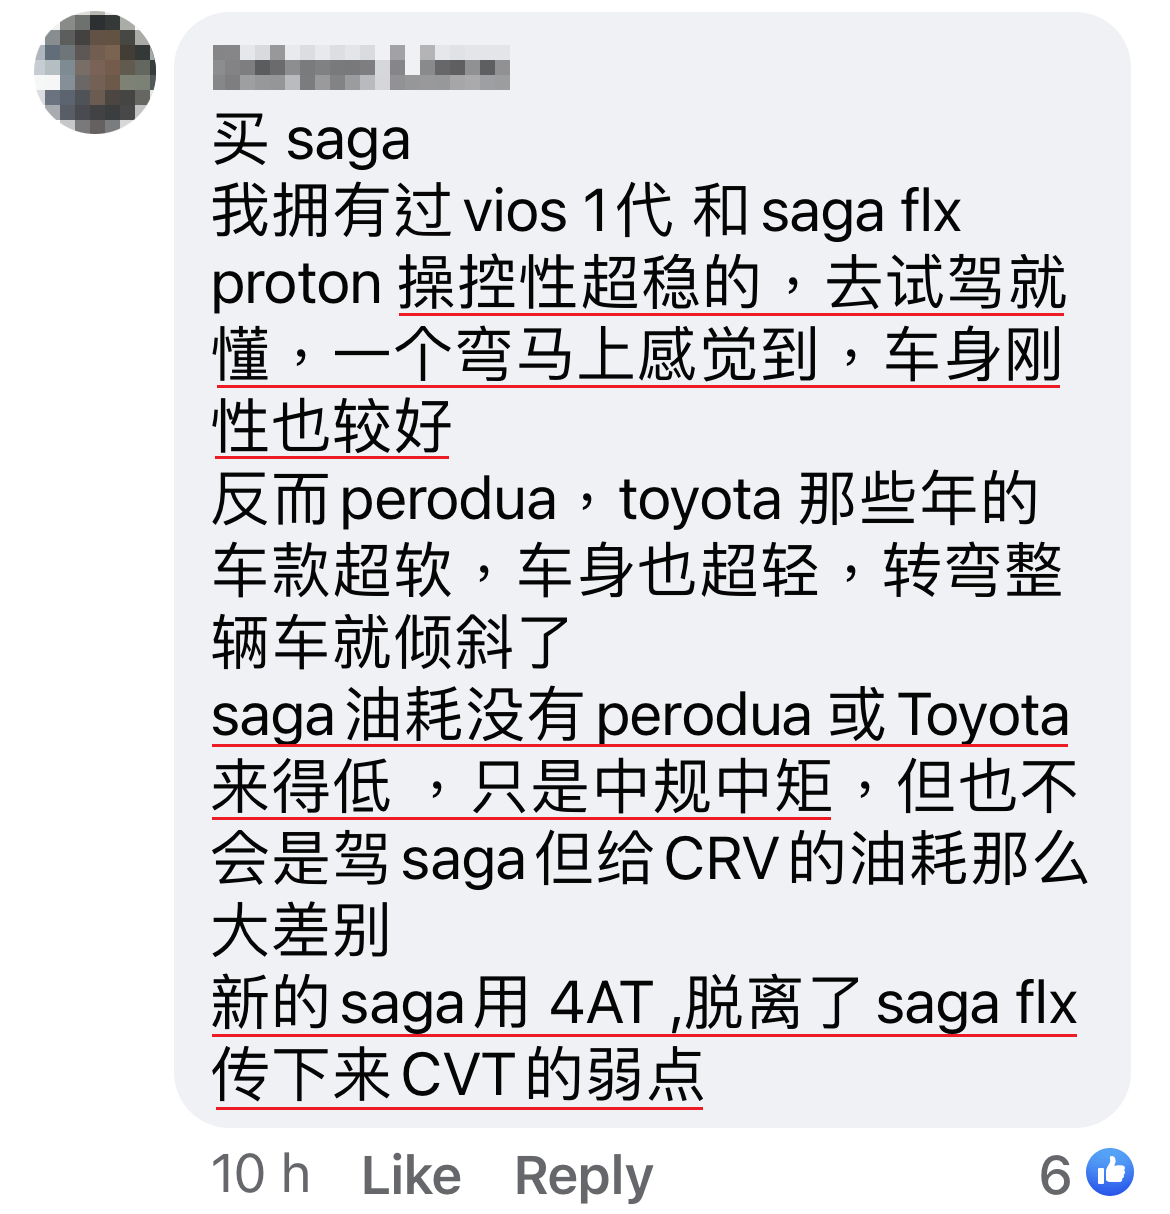This screenshot has width=1170, height=1214.
Task: Click the underlined '只是中规中矩' phrase
Action: (x=651, y=787)
